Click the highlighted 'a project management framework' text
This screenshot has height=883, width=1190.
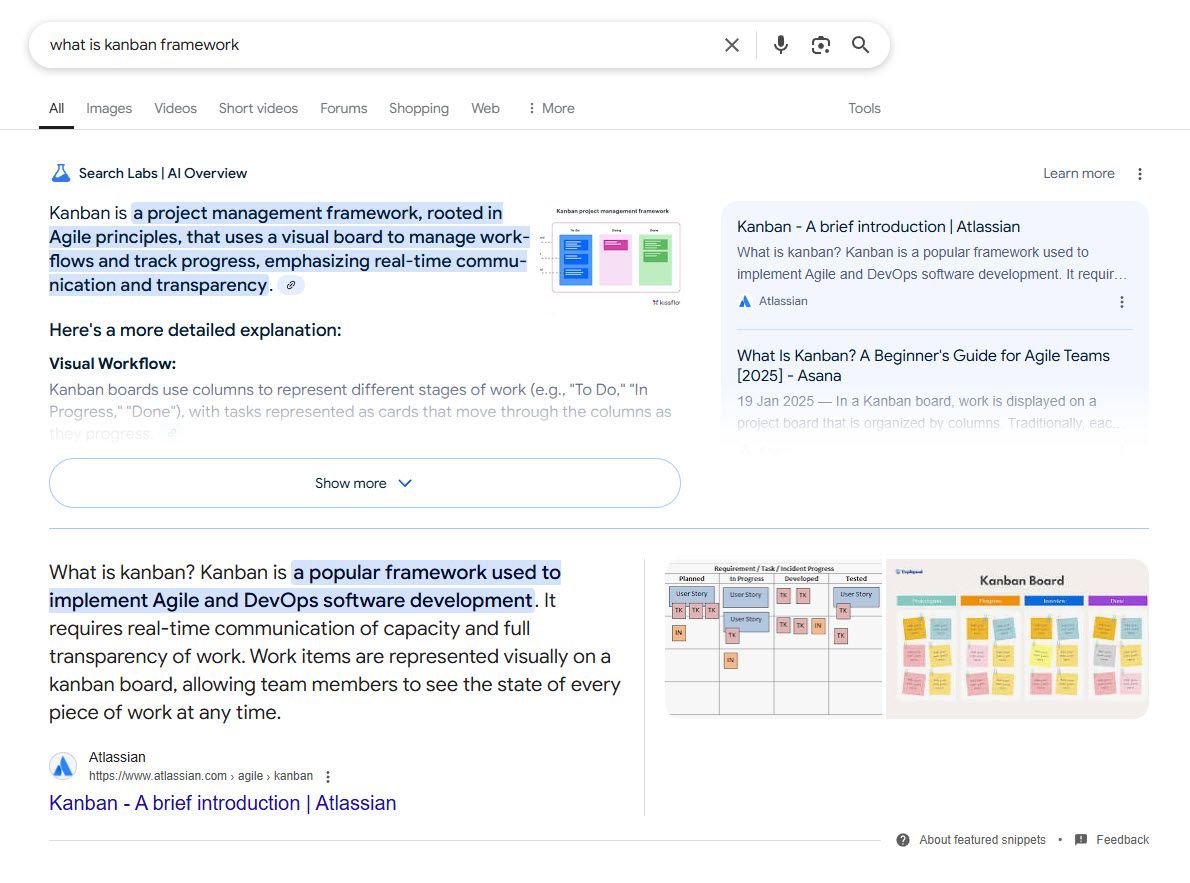pos(277,213)
